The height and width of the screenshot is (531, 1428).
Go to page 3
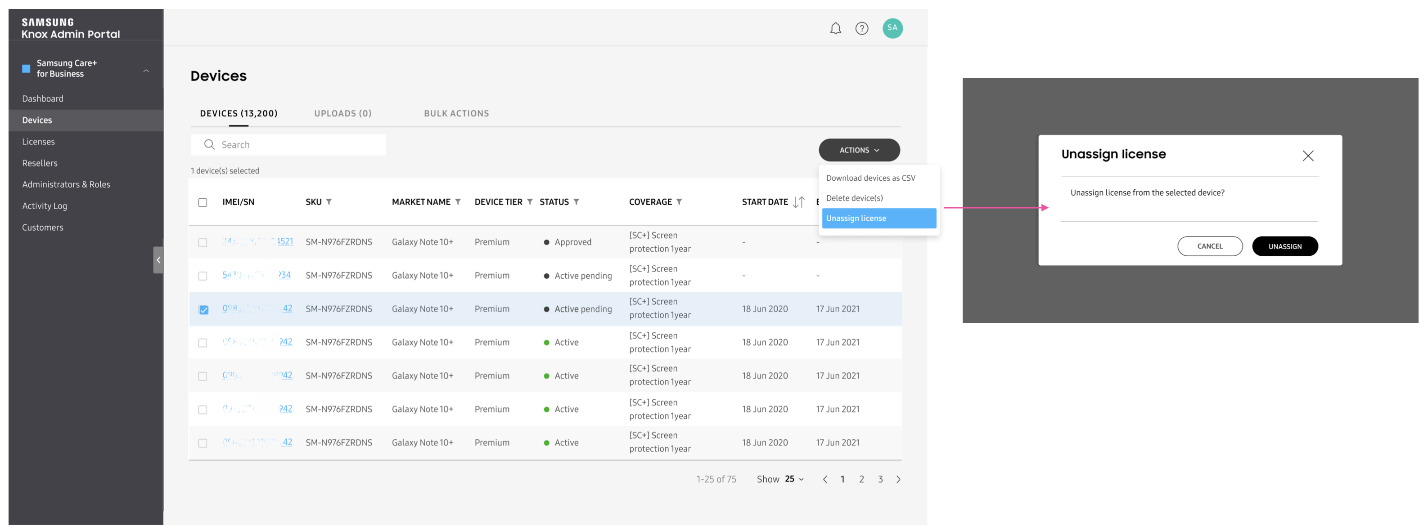click(880, 479)
